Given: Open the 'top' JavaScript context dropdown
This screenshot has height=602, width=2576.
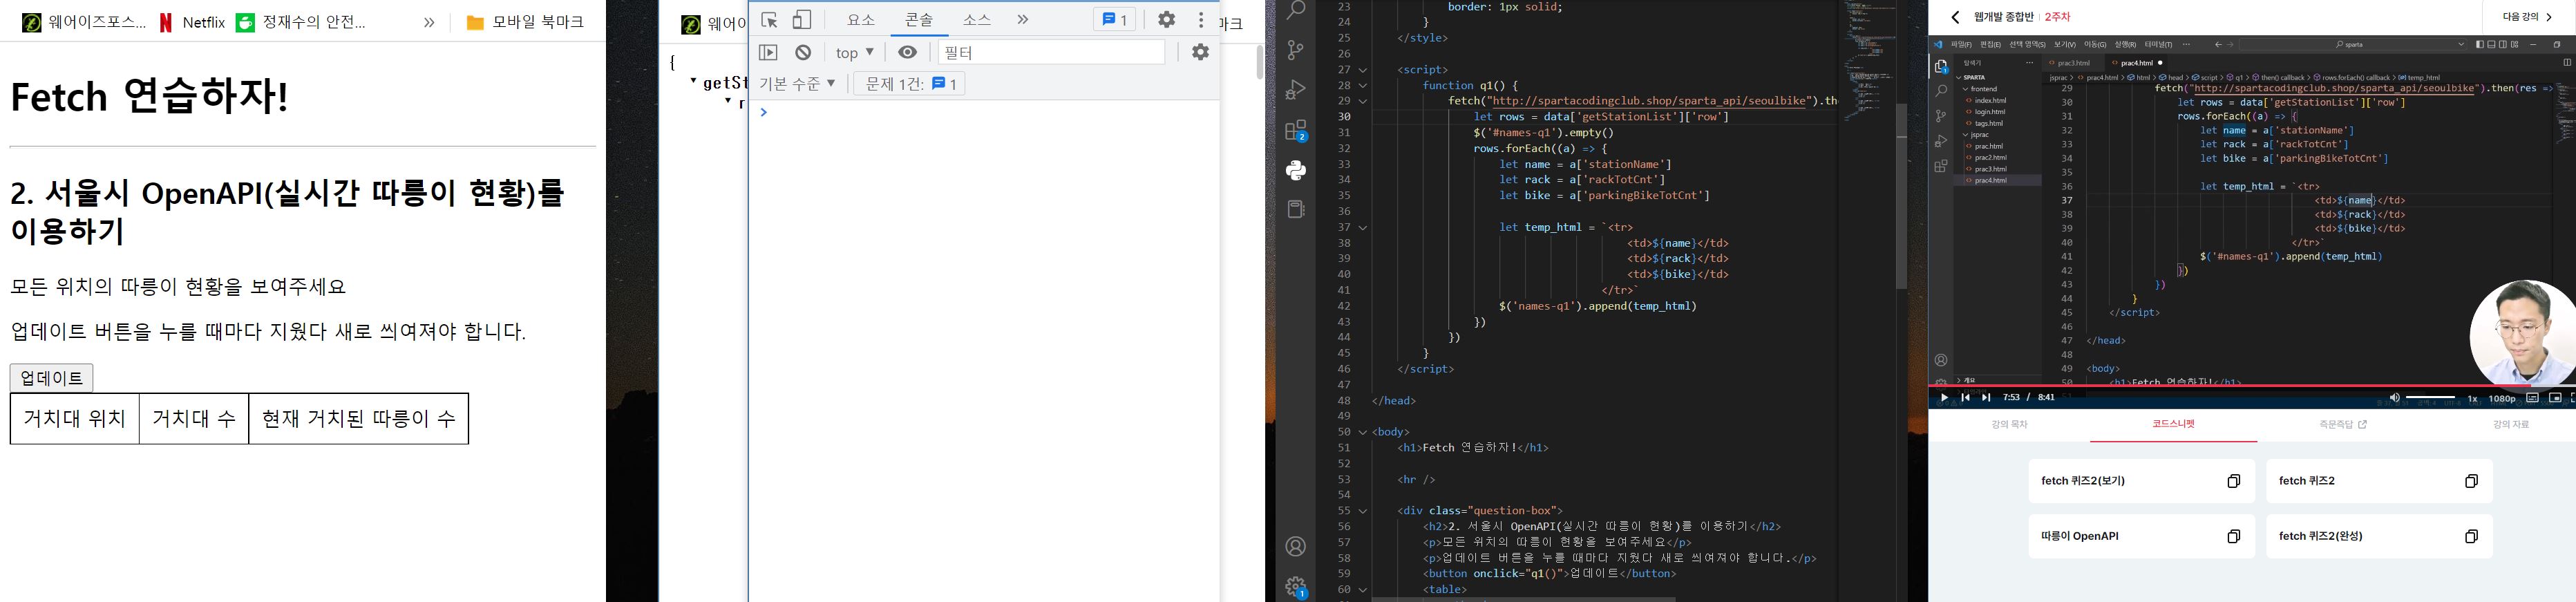Looking at the screenshot, I should click(855, 53).
